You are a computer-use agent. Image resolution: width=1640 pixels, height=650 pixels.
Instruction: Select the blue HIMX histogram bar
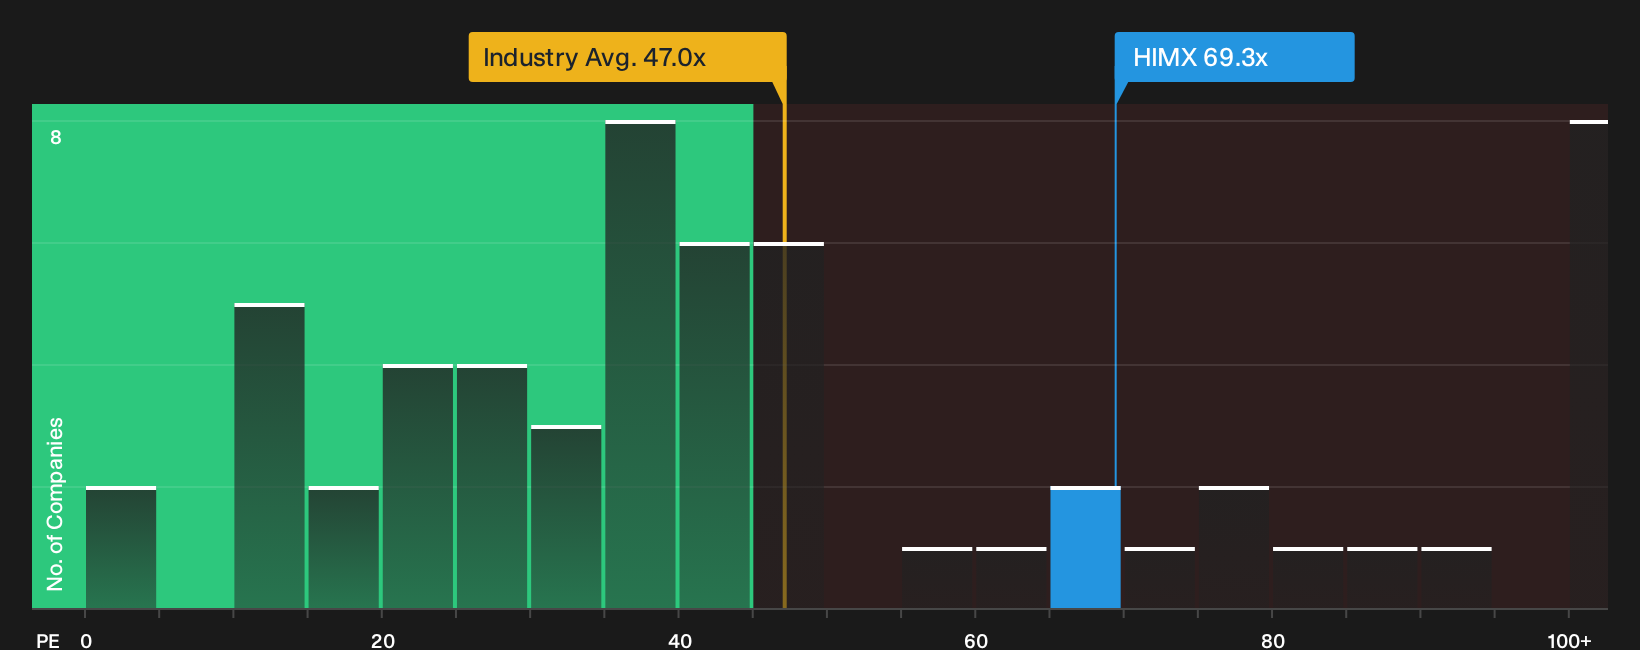click(x=1085, y=547)
